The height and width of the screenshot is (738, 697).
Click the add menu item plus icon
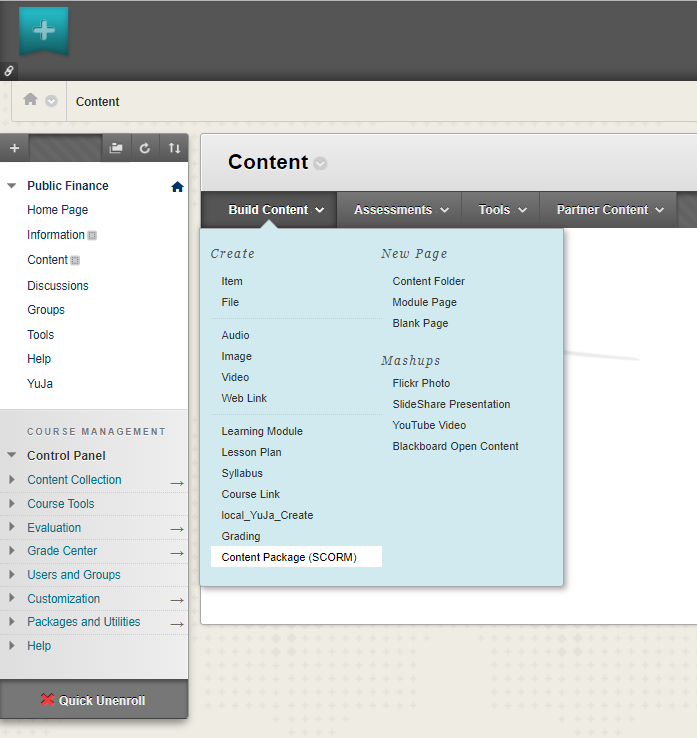tap(15, 148)
